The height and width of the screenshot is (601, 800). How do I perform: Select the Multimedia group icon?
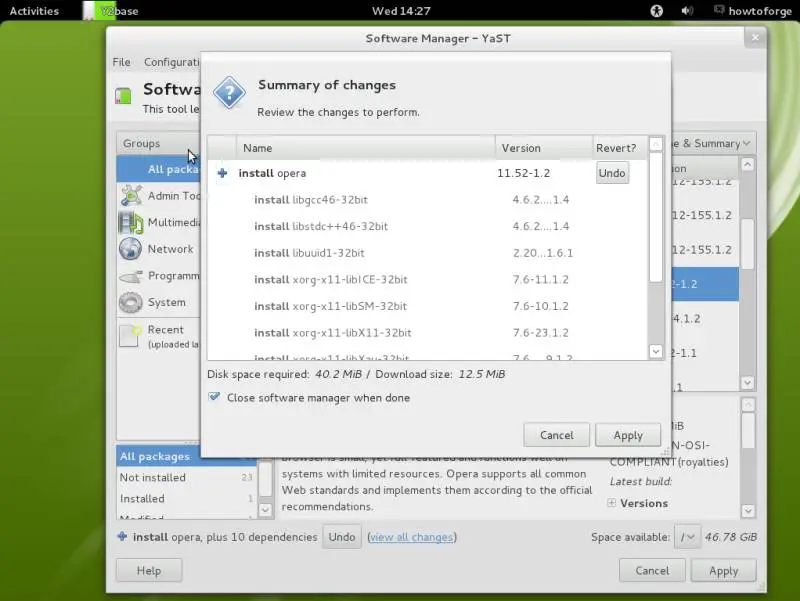(x=131, y=222)
